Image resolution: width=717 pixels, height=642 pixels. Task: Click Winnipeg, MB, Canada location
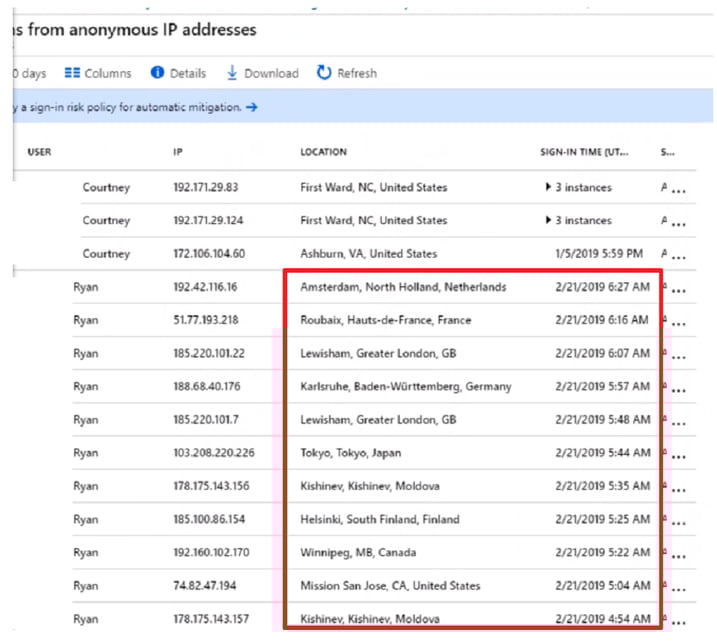tap(358, 553)
